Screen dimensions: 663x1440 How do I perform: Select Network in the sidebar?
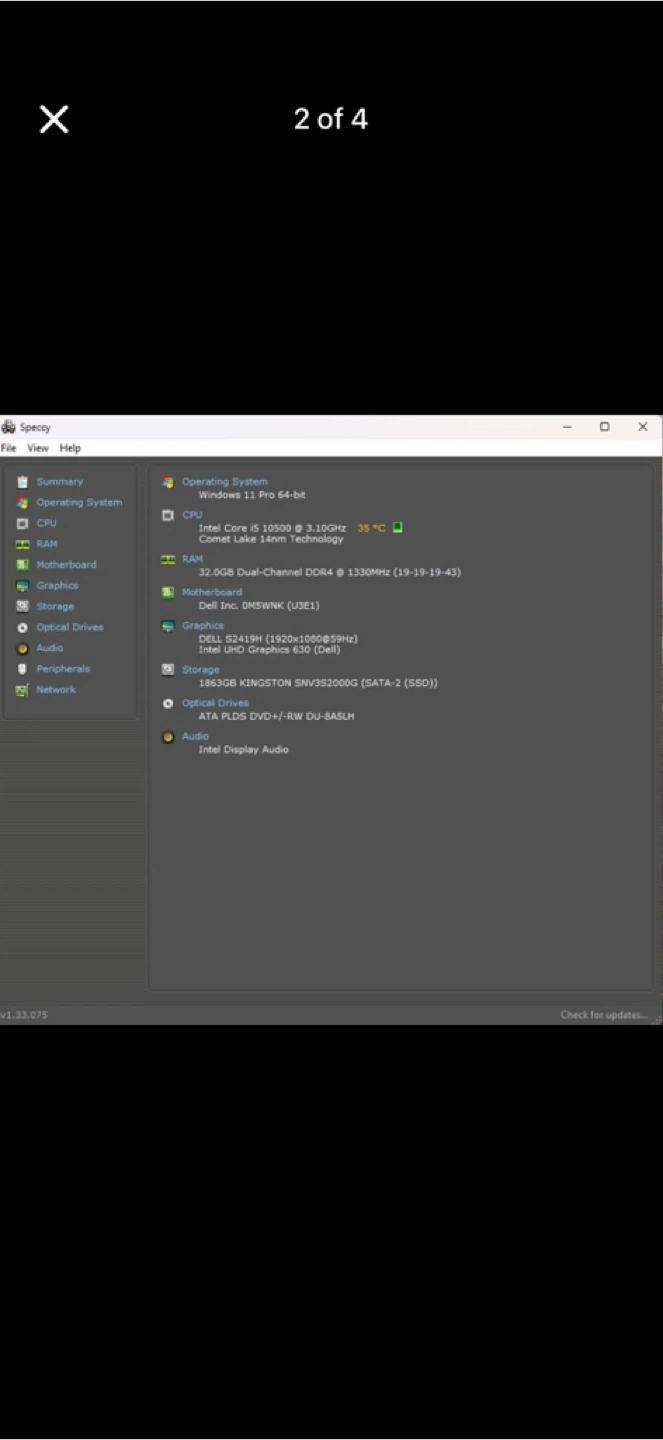[x=56, y=690]
